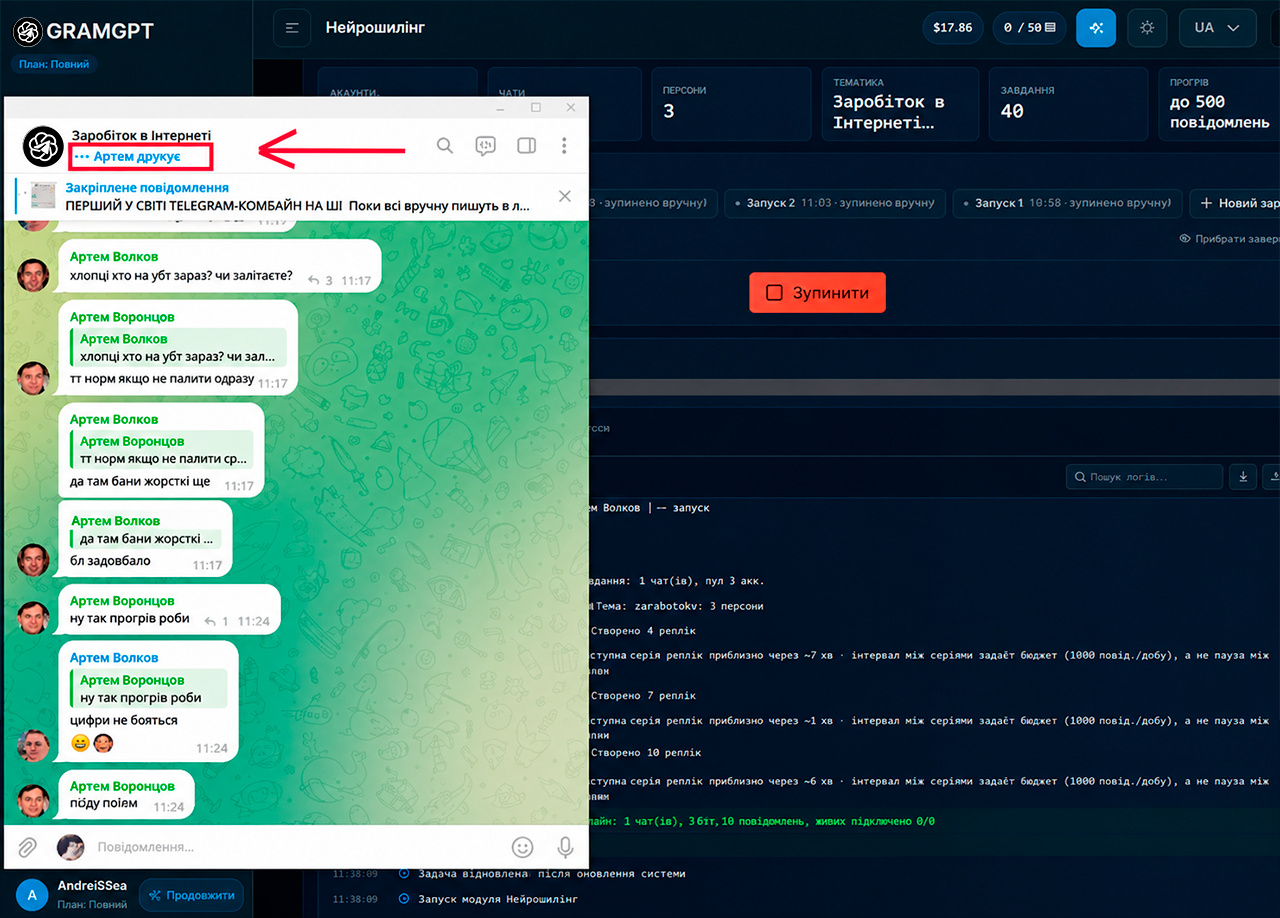Click the GramGPT logo icon in sidebar
Image resolution: width=1280 pixels, height=918 pixels.
(x=27, y=32)
